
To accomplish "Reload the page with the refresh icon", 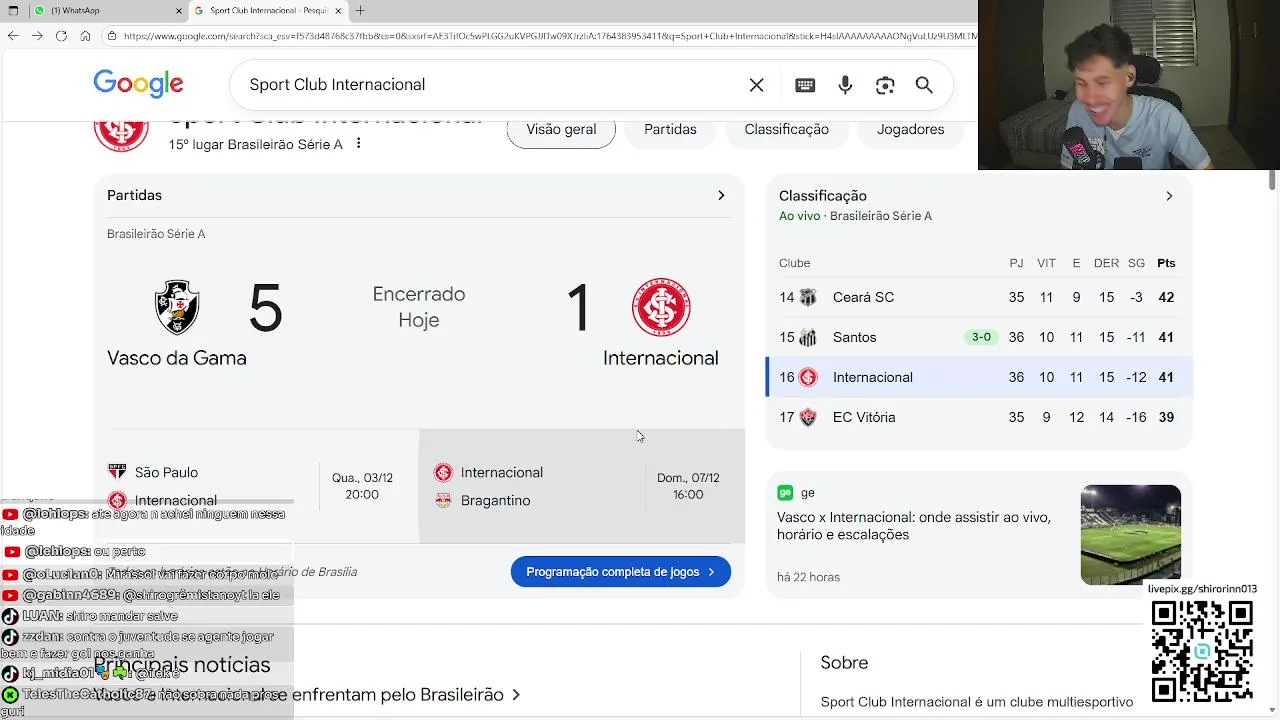I will (x=61, y=36).
